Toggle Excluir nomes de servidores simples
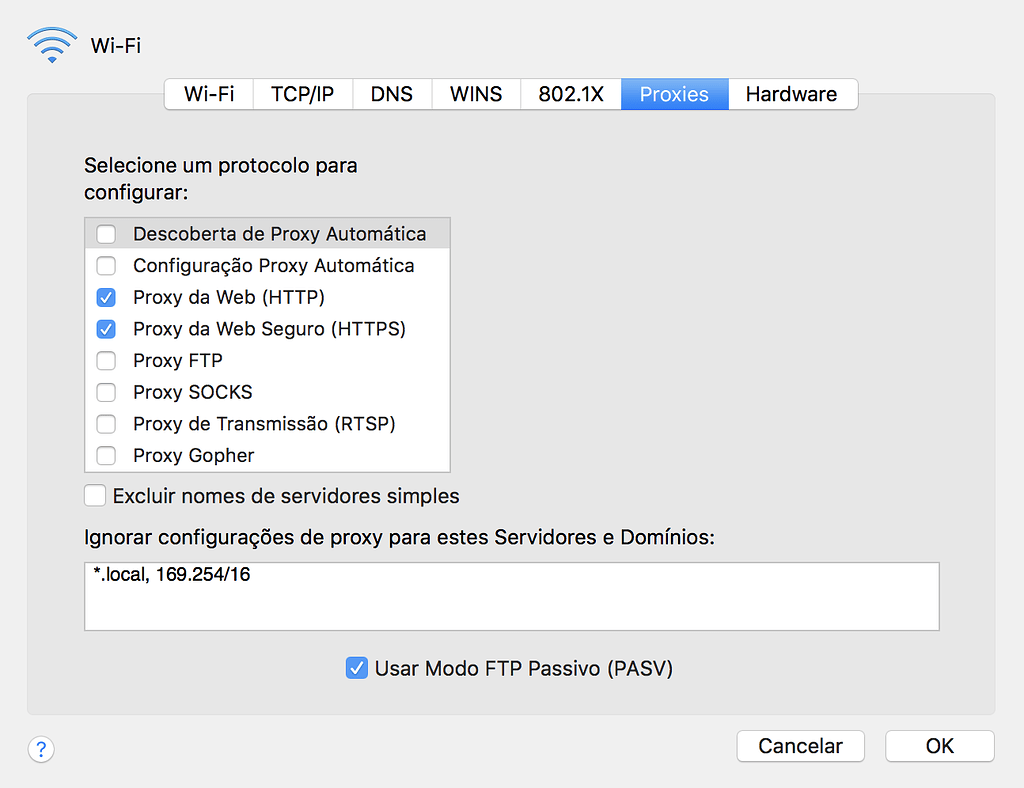Screen dimensions: 1024x788 click(x=95, y=496)
